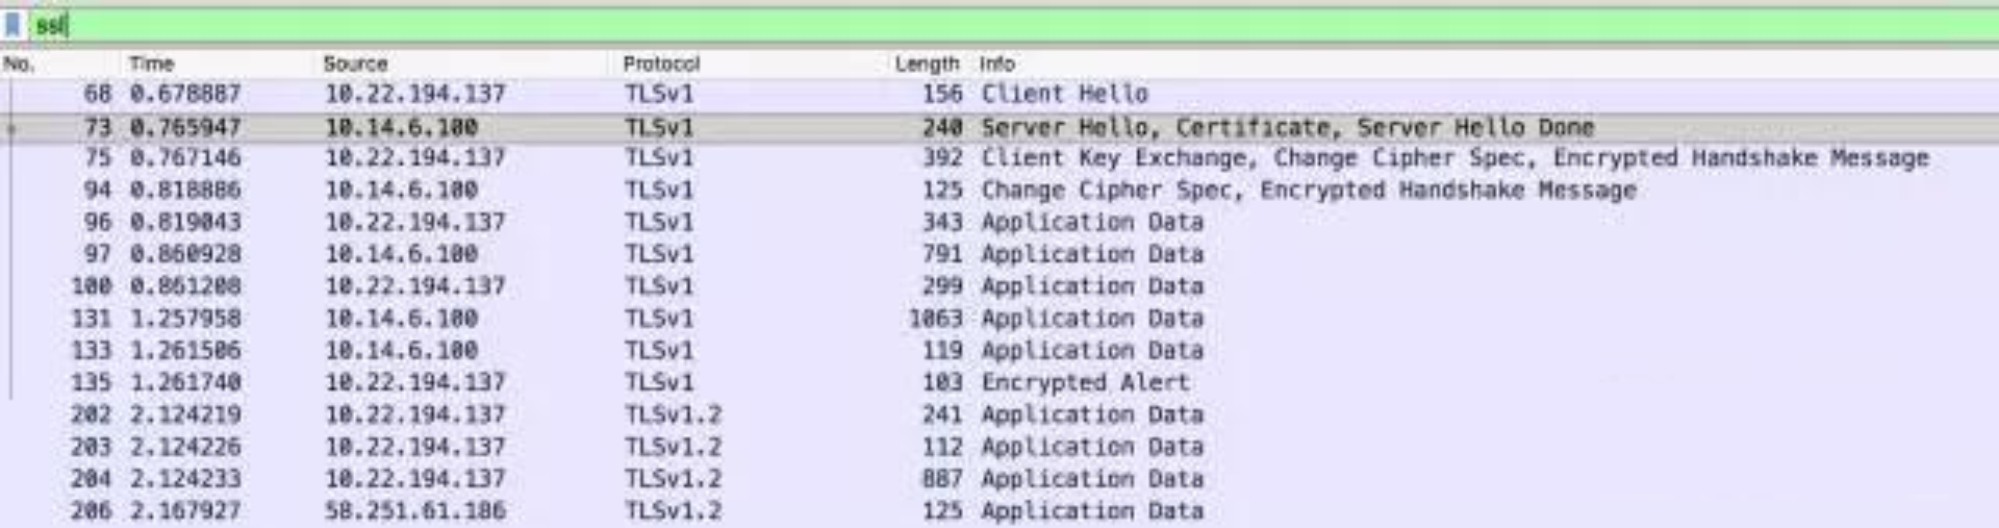Select packet with length 887
Screen dimensions: 1999x528
942,478
